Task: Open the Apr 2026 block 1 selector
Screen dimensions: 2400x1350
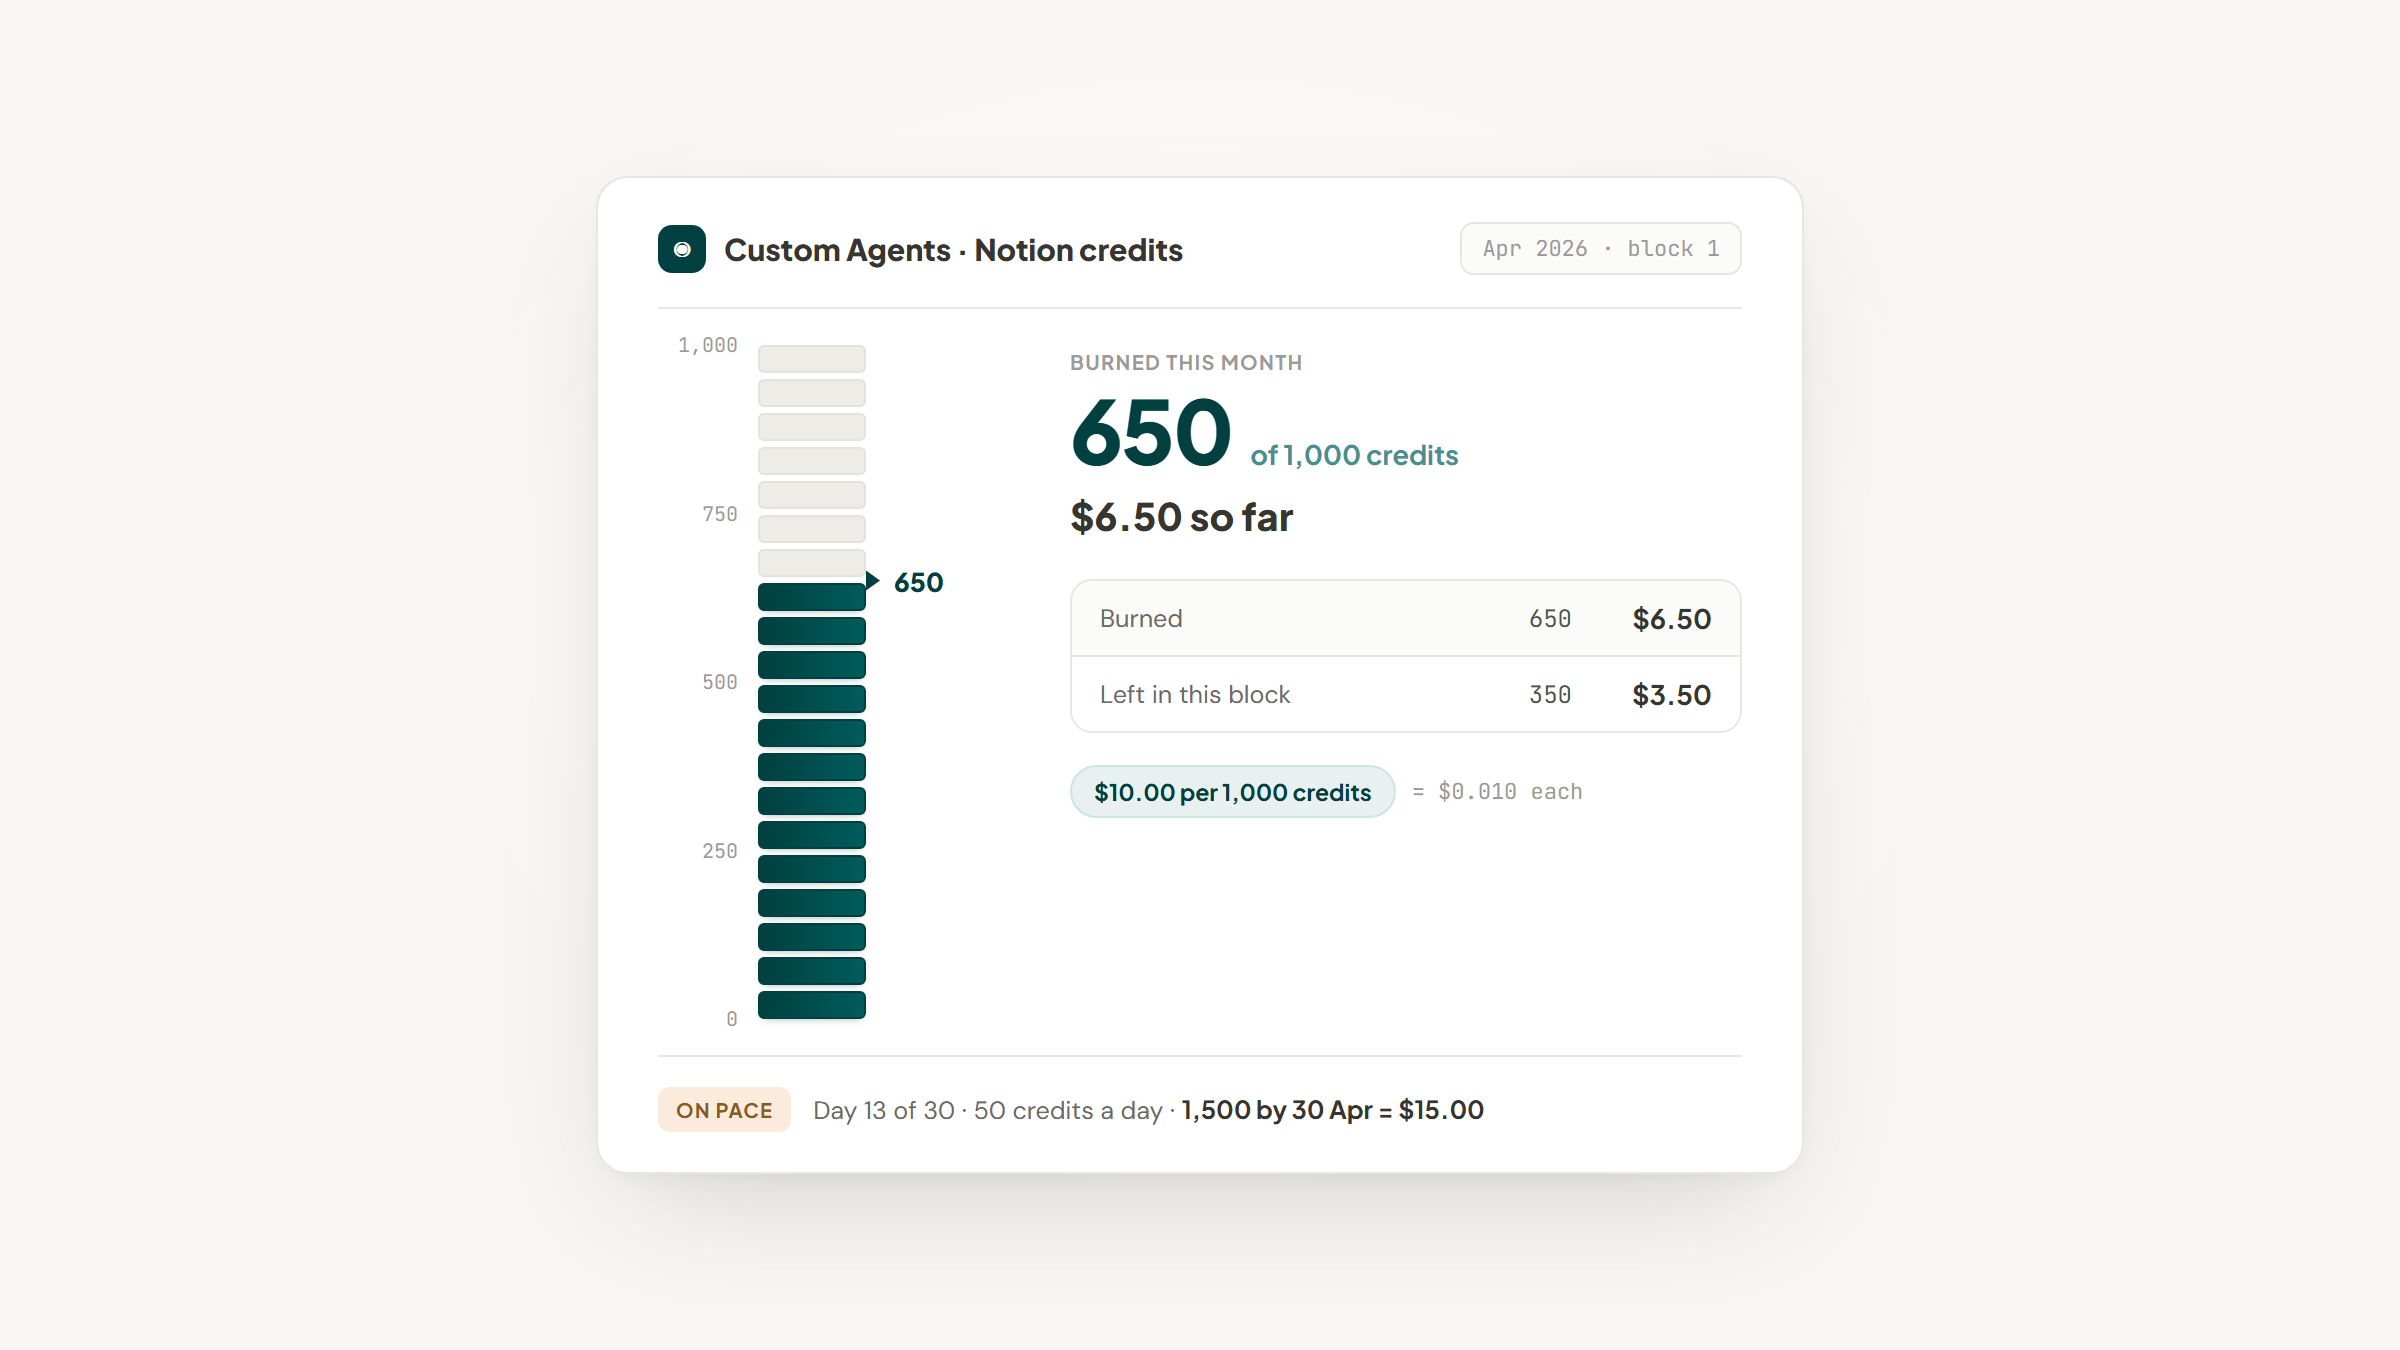Action: pos(1600,249)
